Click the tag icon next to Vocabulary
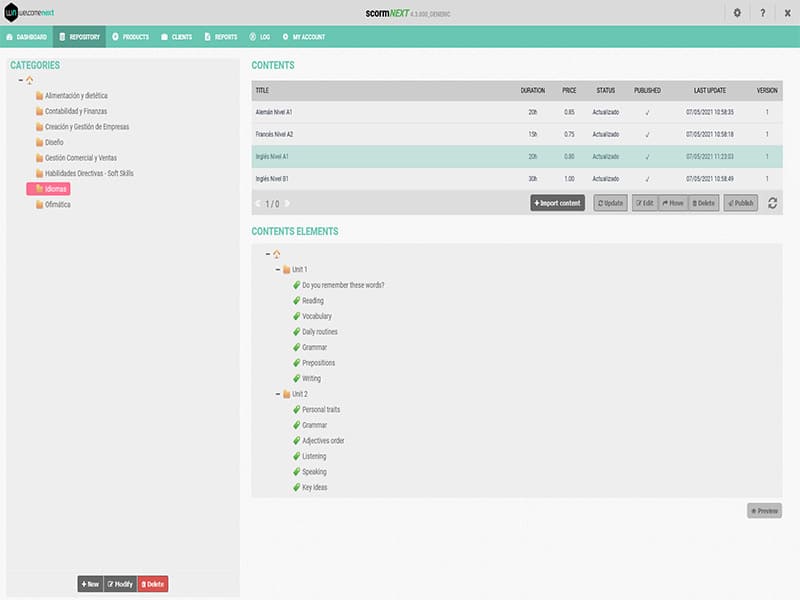Image resolution: width=800 pixels, height=600 pixels. tap(296, 316)
